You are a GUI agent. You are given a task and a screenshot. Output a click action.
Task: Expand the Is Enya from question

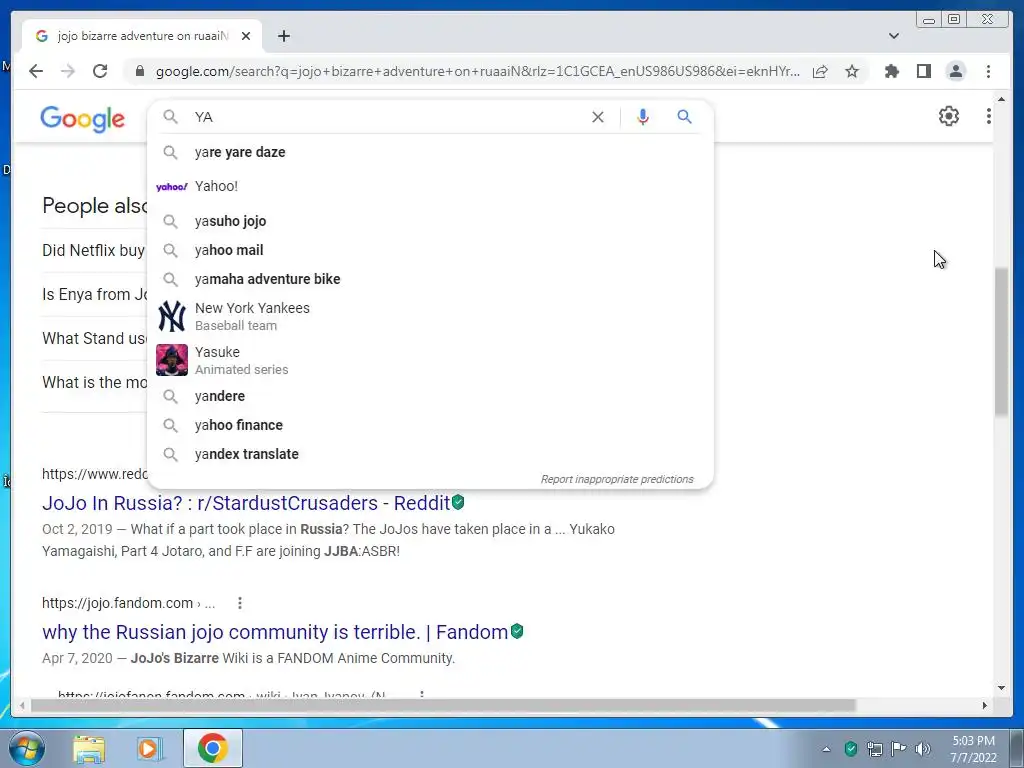(x=94, y=295)
